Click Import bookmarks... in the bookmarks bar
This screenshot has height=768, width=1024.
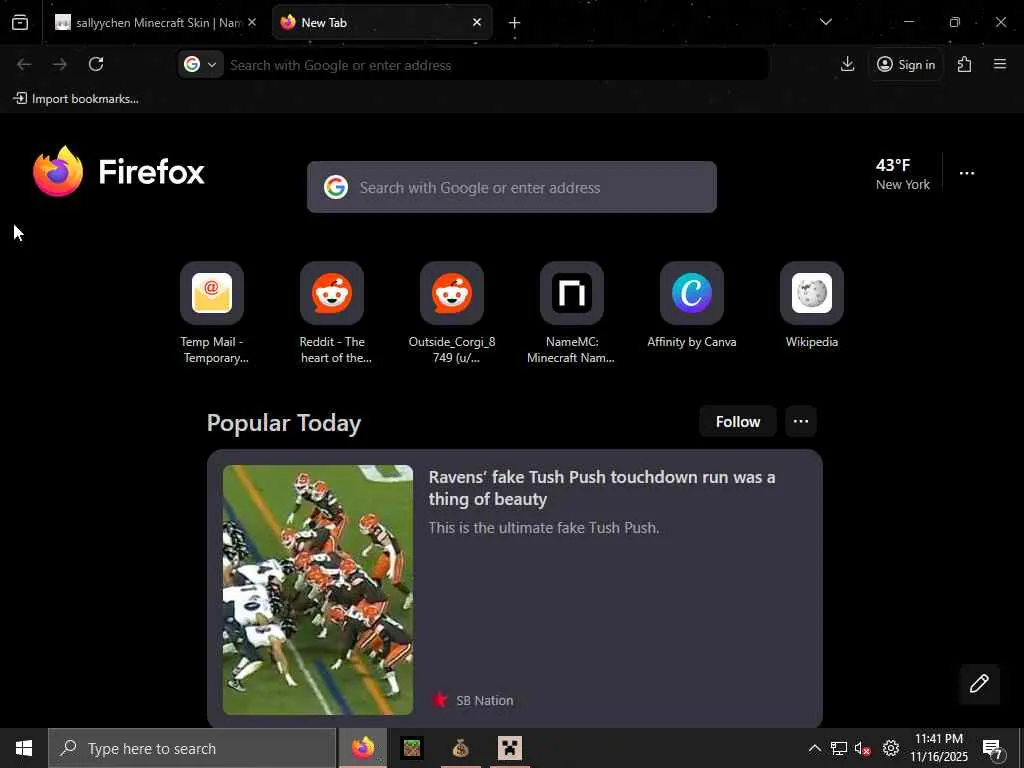tap(76, 99)
